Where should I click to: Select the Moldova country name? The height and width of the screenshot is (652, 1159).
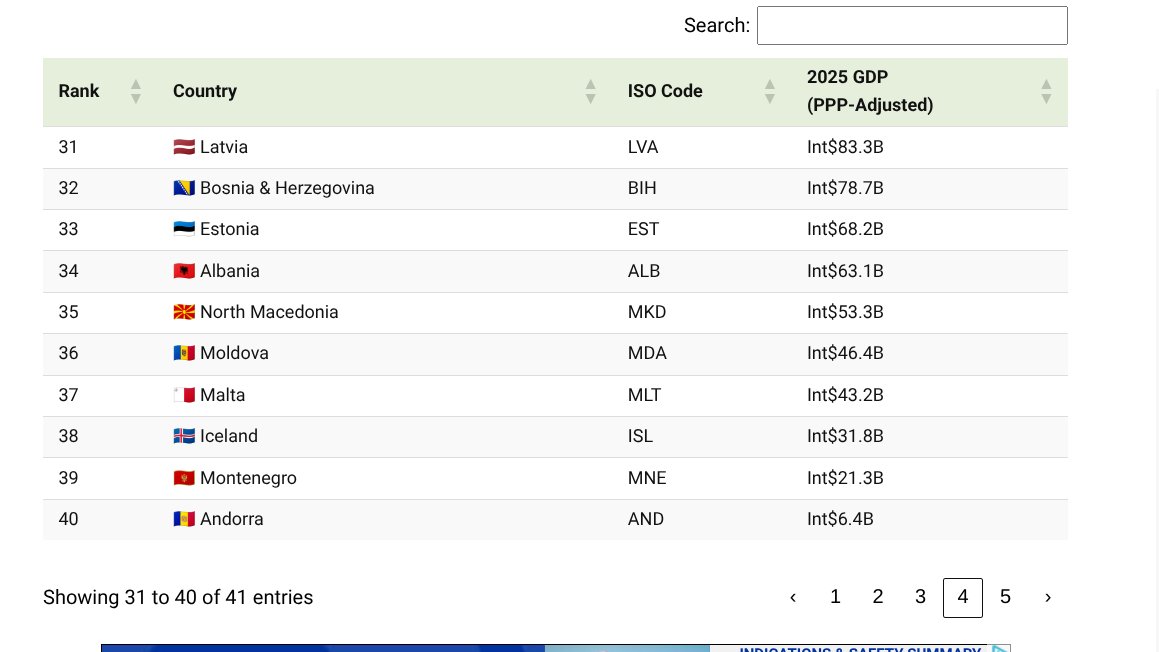click(x=234, y=353)
